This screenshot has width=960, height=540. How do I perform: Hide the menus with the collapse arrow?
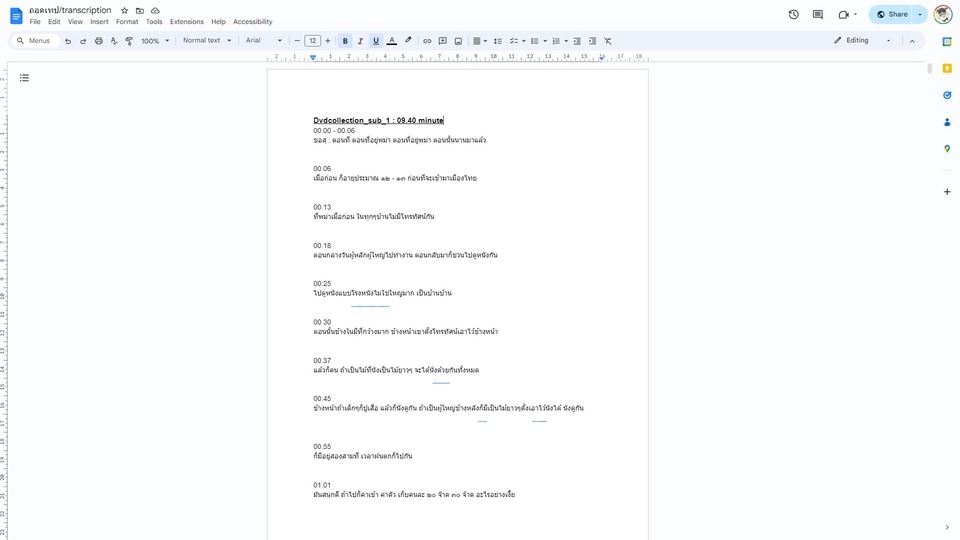click(x=912, y=41)
